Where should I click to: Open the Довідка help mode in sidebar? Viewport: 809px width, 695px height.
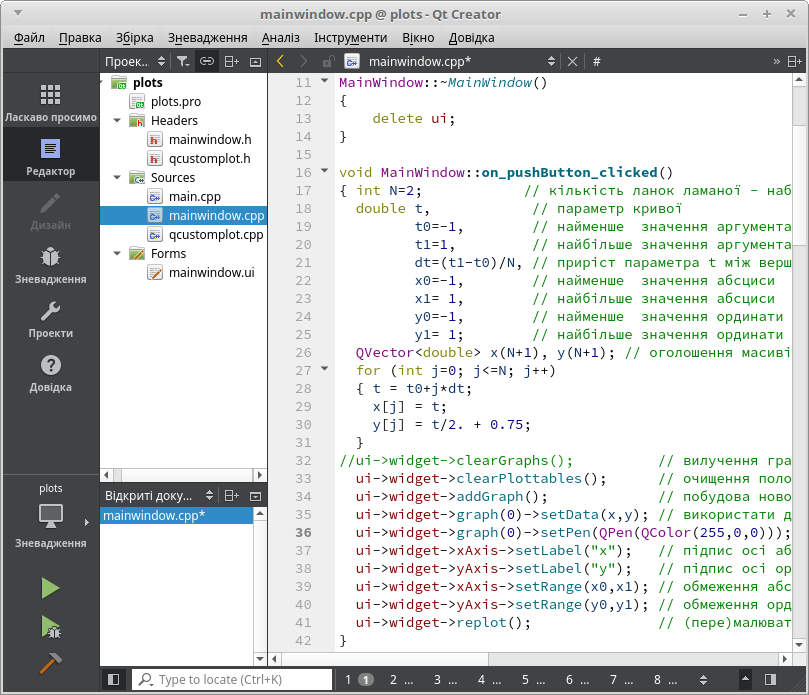pyautogui.click(x=50, y=373)
